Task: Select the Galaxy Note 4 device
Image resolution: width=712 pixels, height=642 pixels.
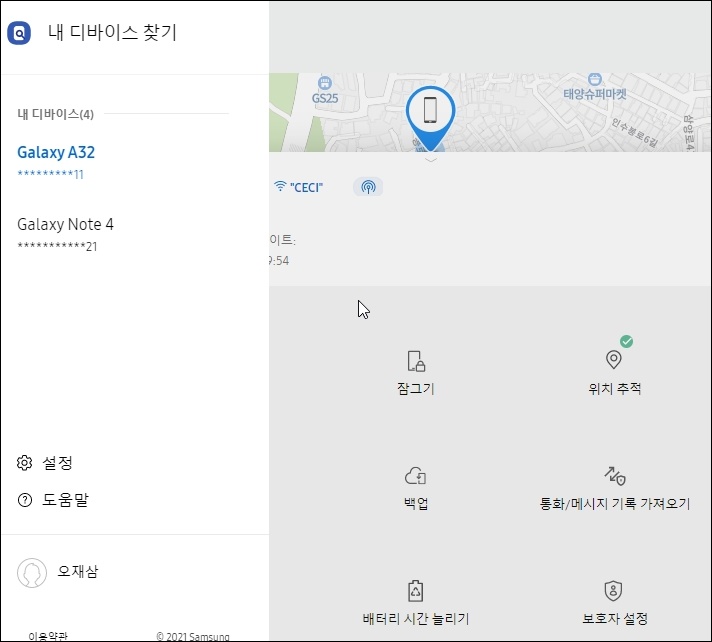Action: [x=65, y=224]
